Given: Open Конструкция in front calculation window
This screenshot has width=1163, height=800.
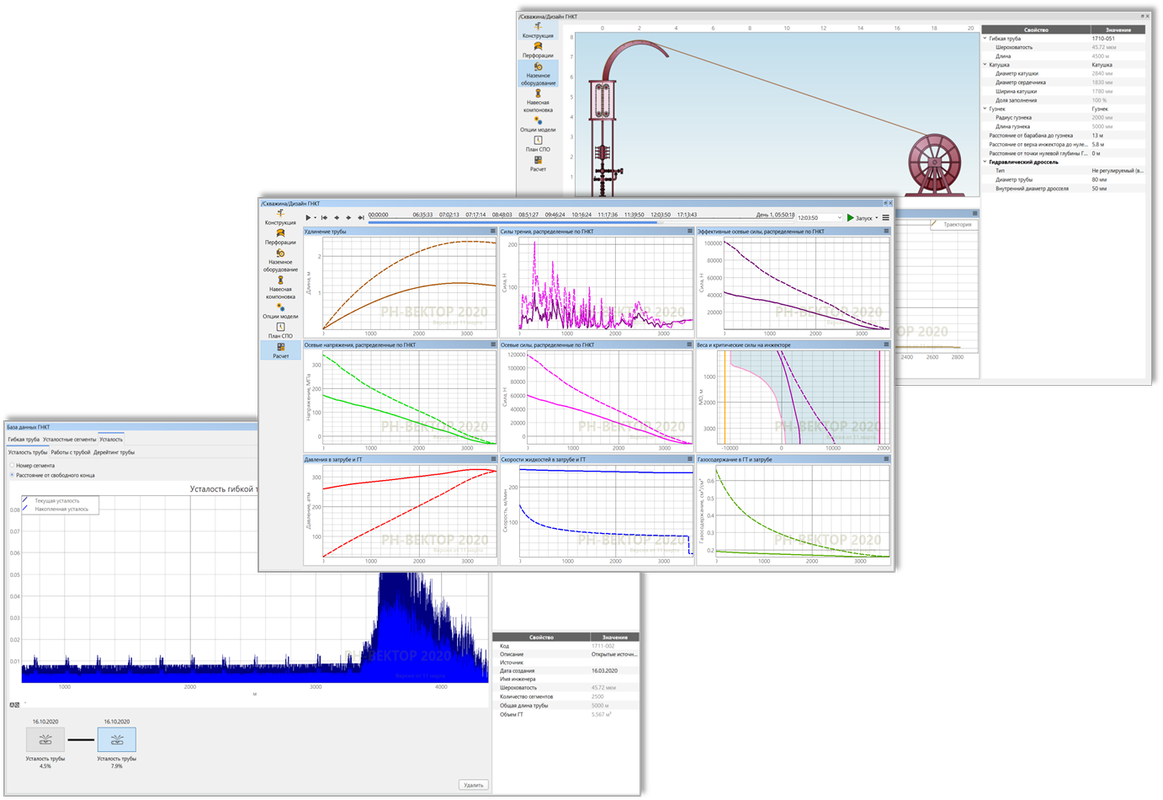Looking at the screenshot, I should tap(280, 217).
